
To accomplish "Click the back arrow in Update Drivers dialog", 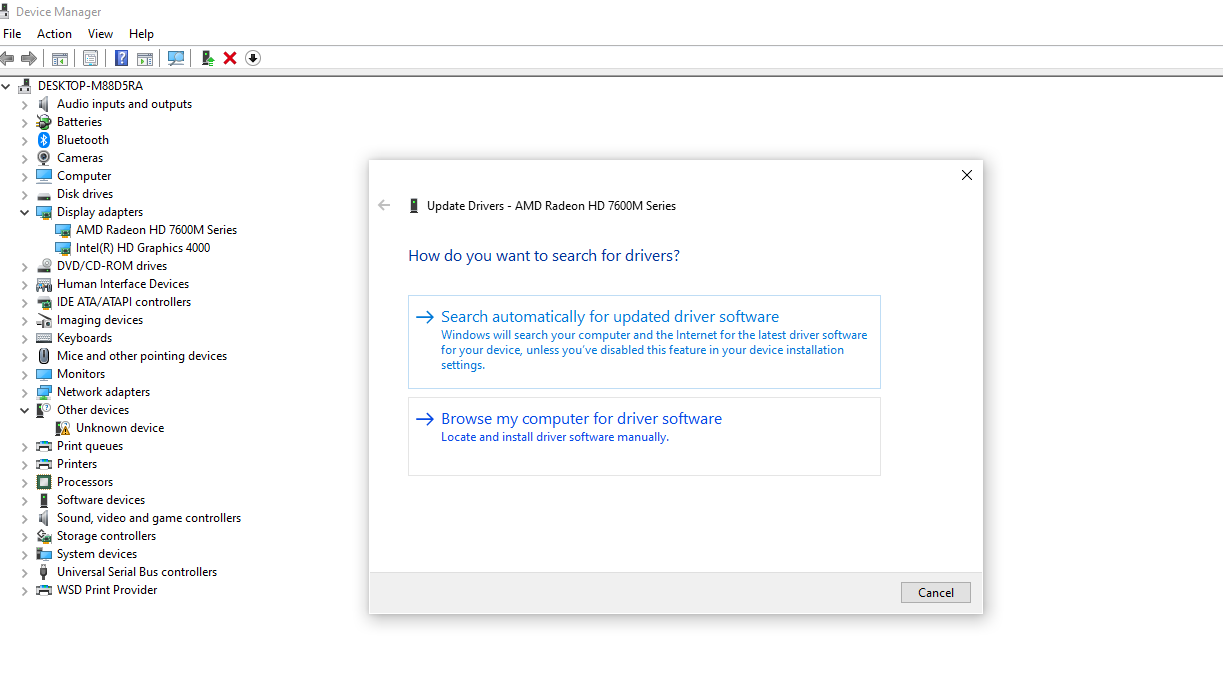I will [x=384, y=205].
